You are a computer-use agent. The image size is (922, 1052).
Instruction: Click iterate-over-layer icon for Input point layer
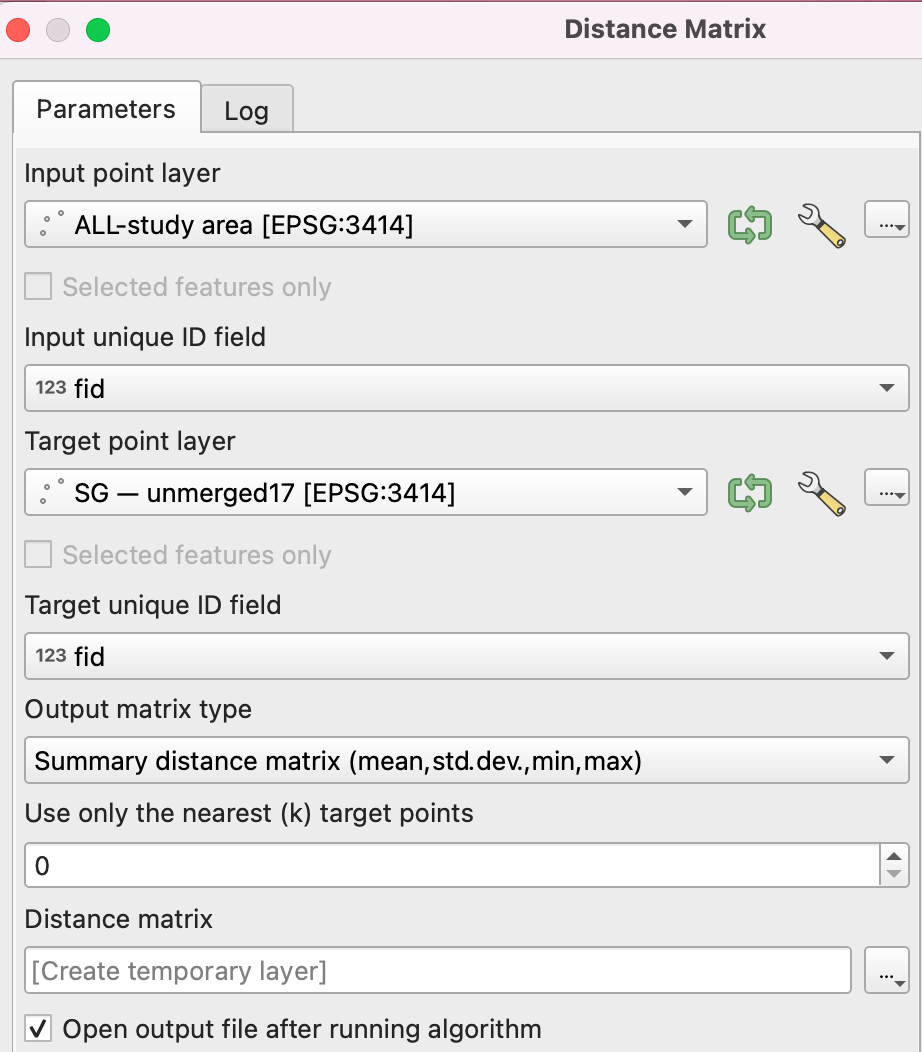(x=750, y=224)
